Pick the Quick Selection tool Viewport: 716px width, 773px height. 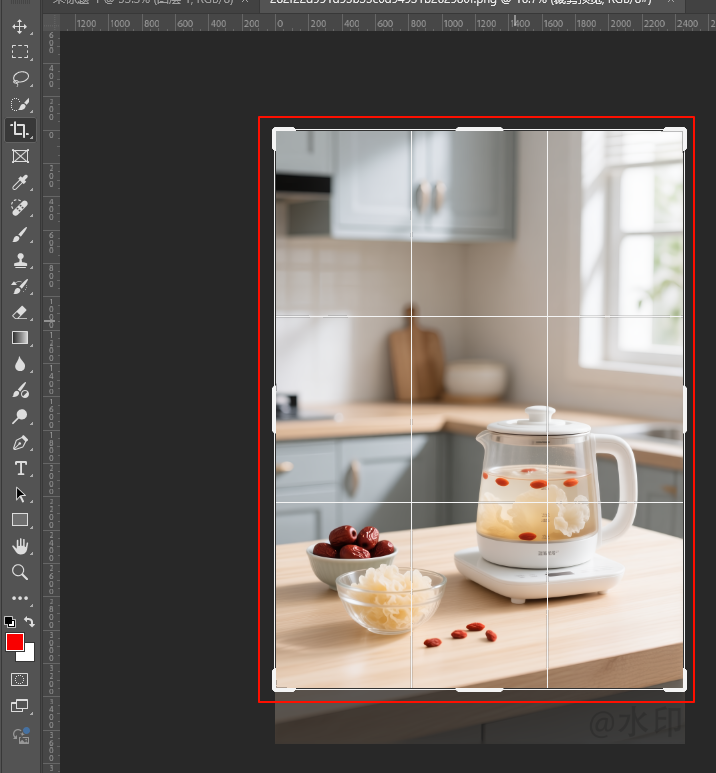click(20, 104)
